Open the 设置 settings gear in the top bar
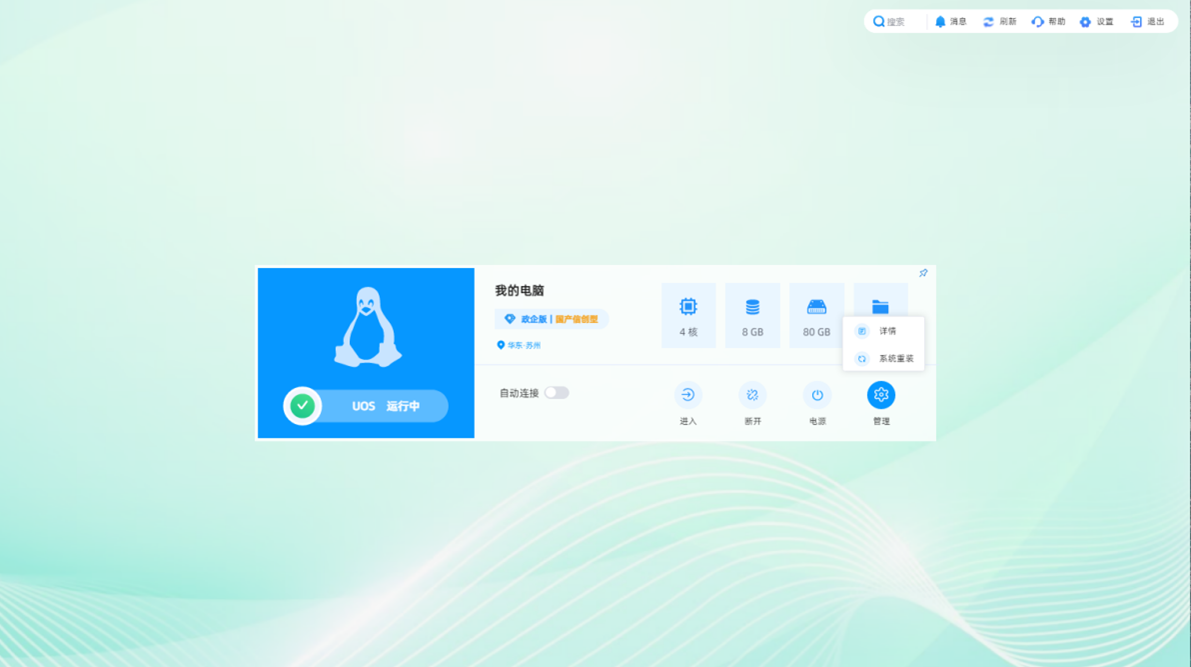Screen dimensions: 1191x667 1085,22
